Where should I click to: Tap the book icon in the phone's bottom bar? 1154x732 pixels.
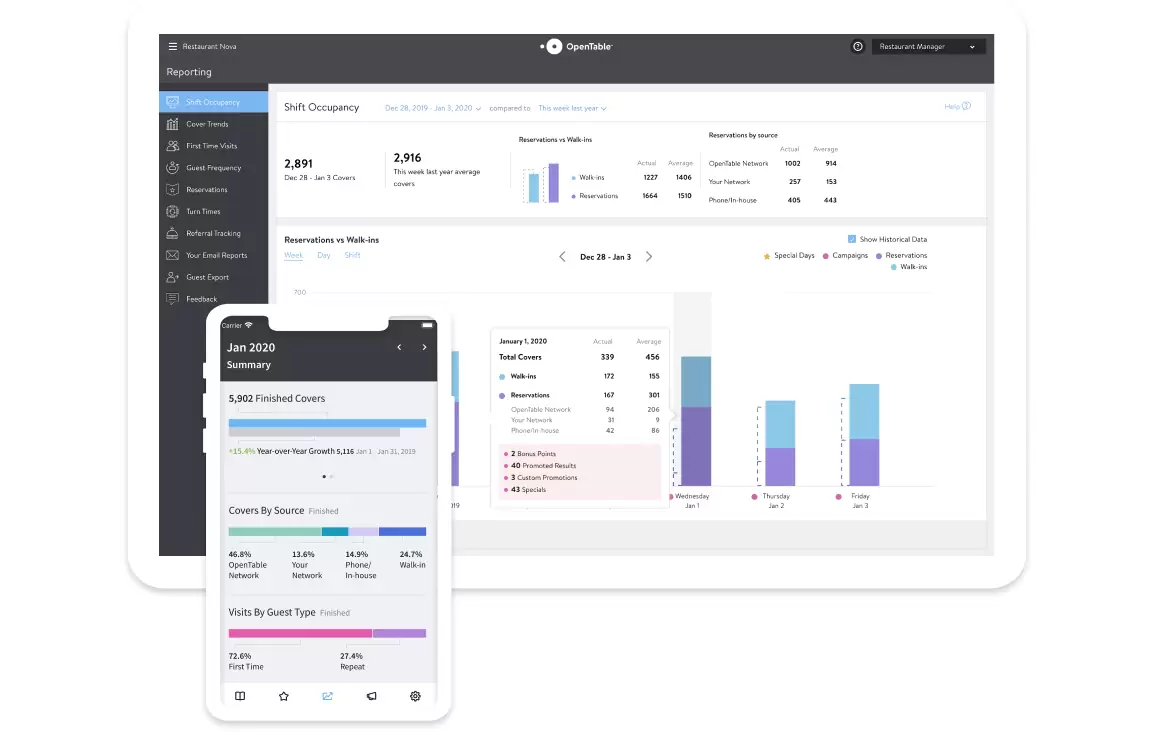click(x=240, y=696)
